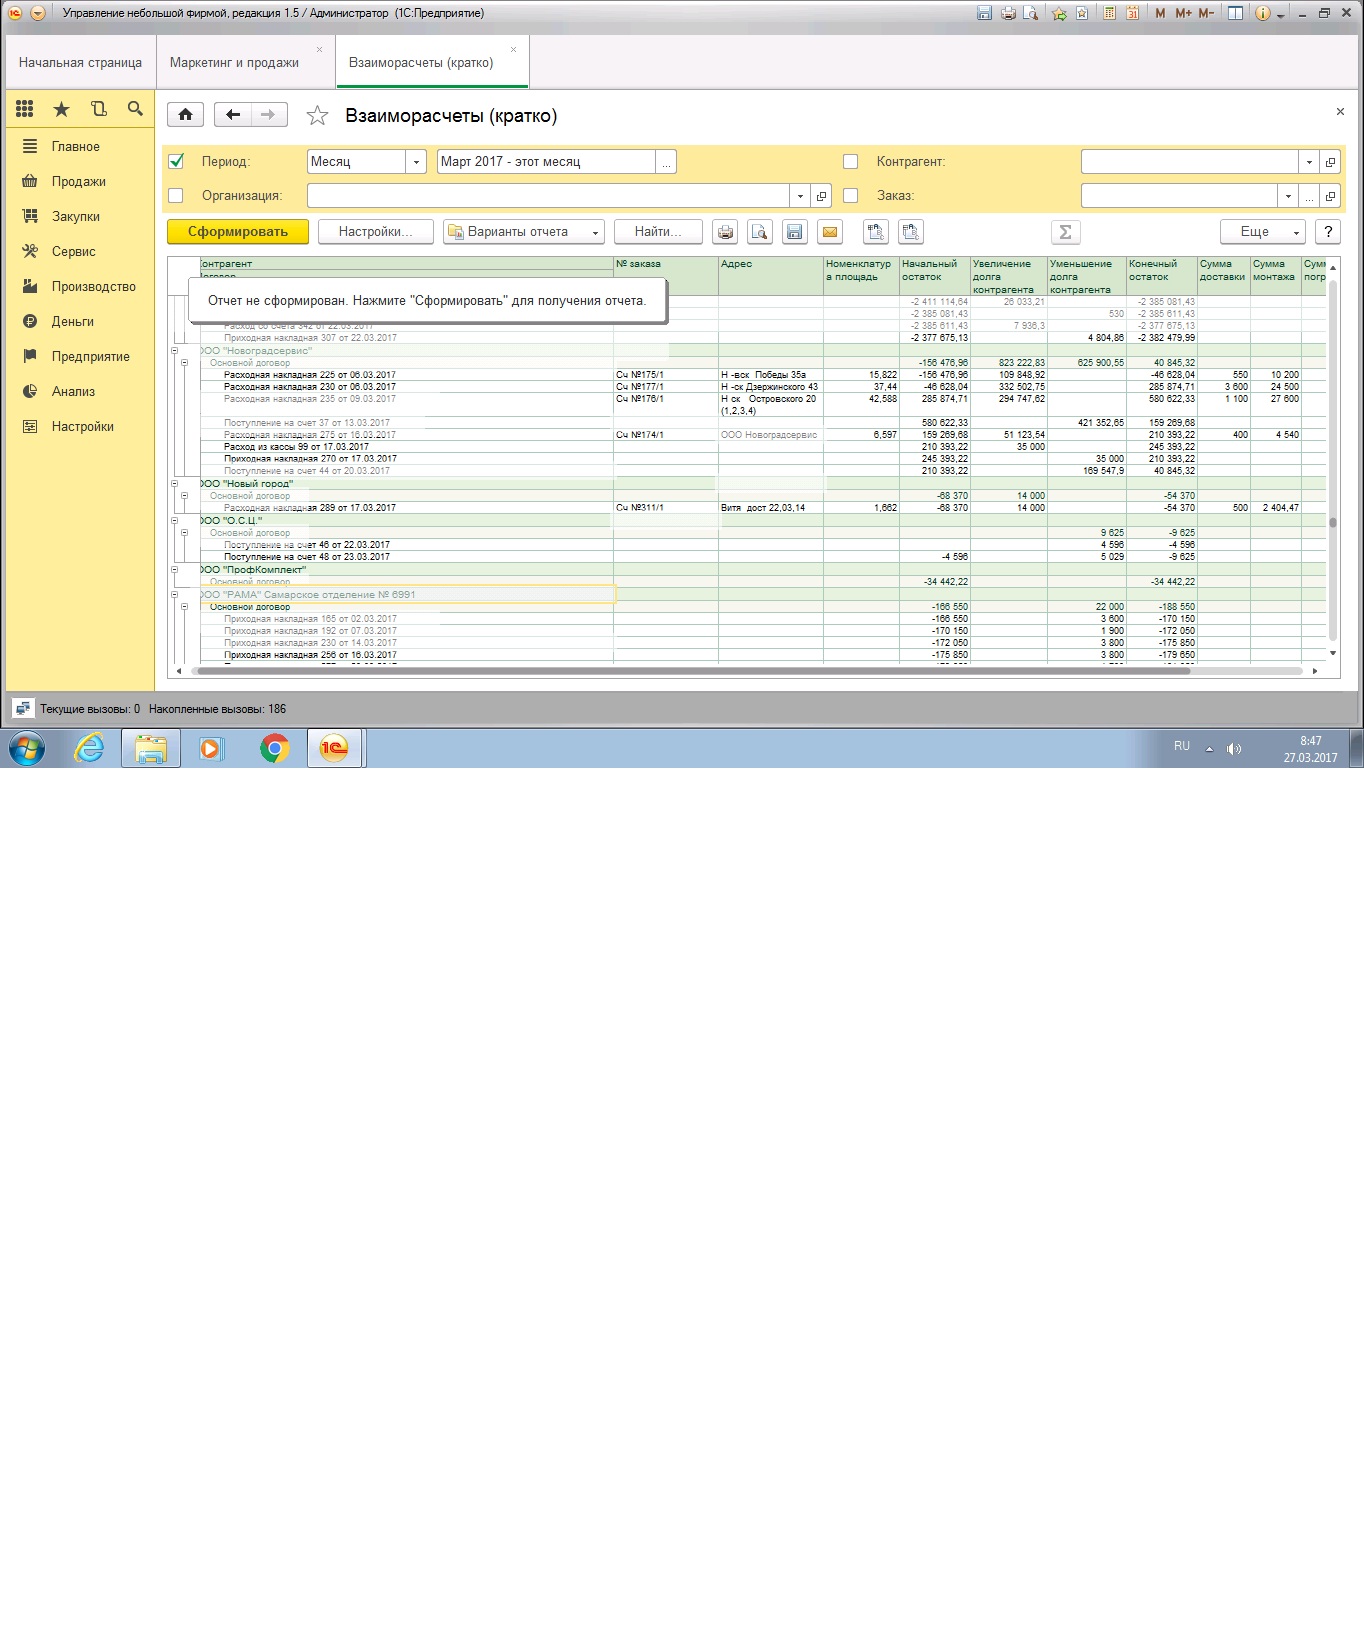Open the Месяц period type dropdown

click(416, 162)
